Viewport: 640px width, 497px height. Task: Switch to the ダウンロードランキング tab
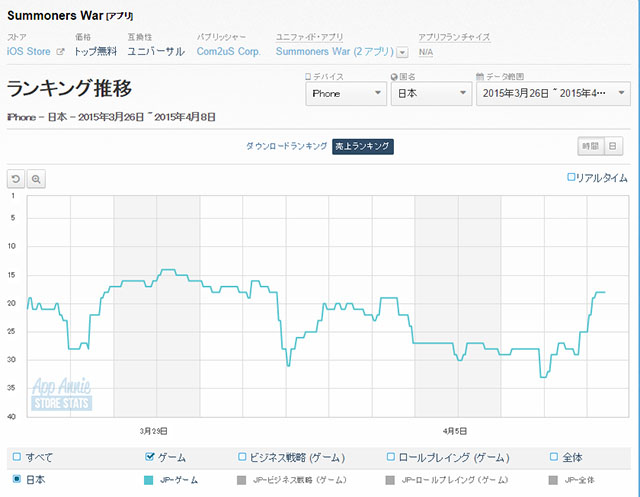pyautogui.click(x=286, y=146)
